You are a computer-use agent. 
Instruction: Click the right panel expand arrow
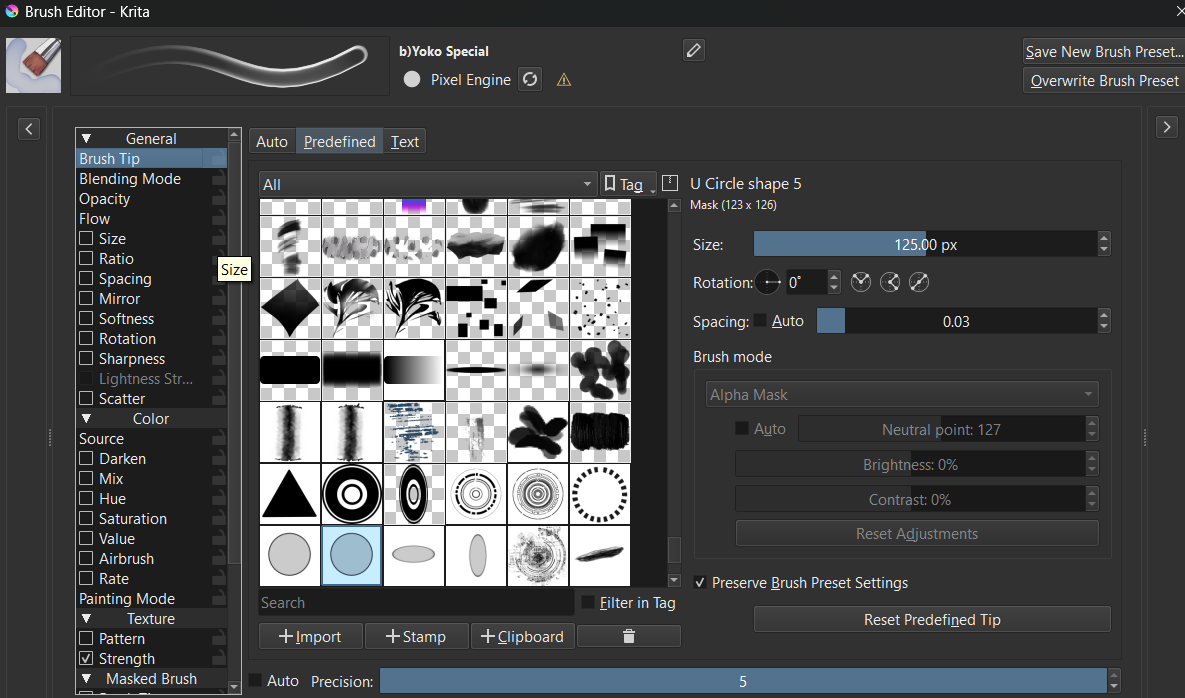click(1167, 126)
